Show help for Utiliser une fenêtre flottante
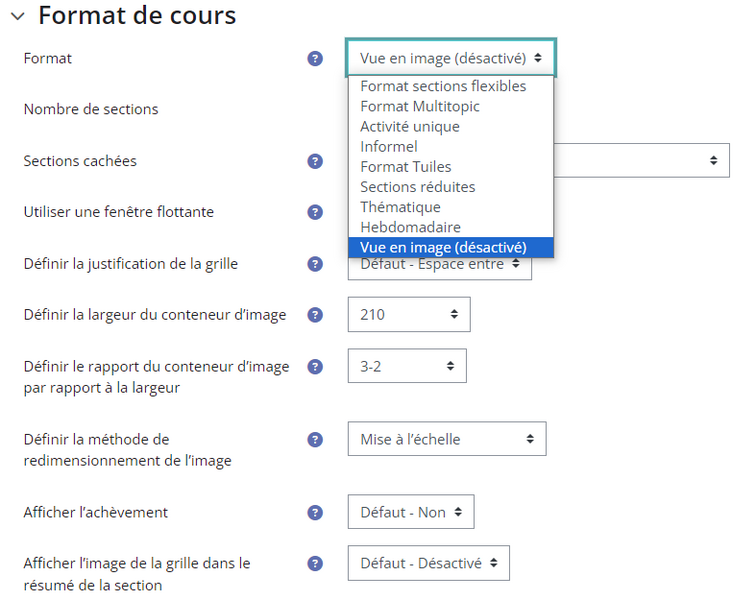Viewport: 756px width, 600px height. click(315, 212)
